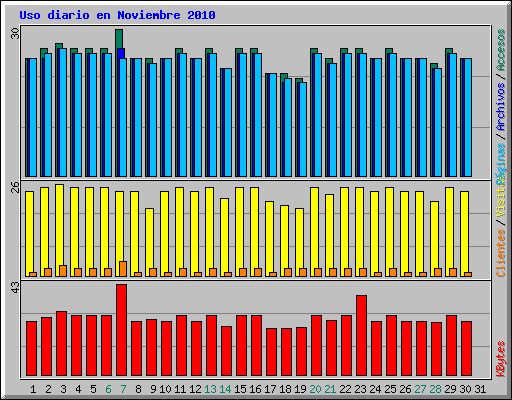Click the red KBytes bar for day 23
Viewport: 512px width, 400px height.
[x=361, y=335]
